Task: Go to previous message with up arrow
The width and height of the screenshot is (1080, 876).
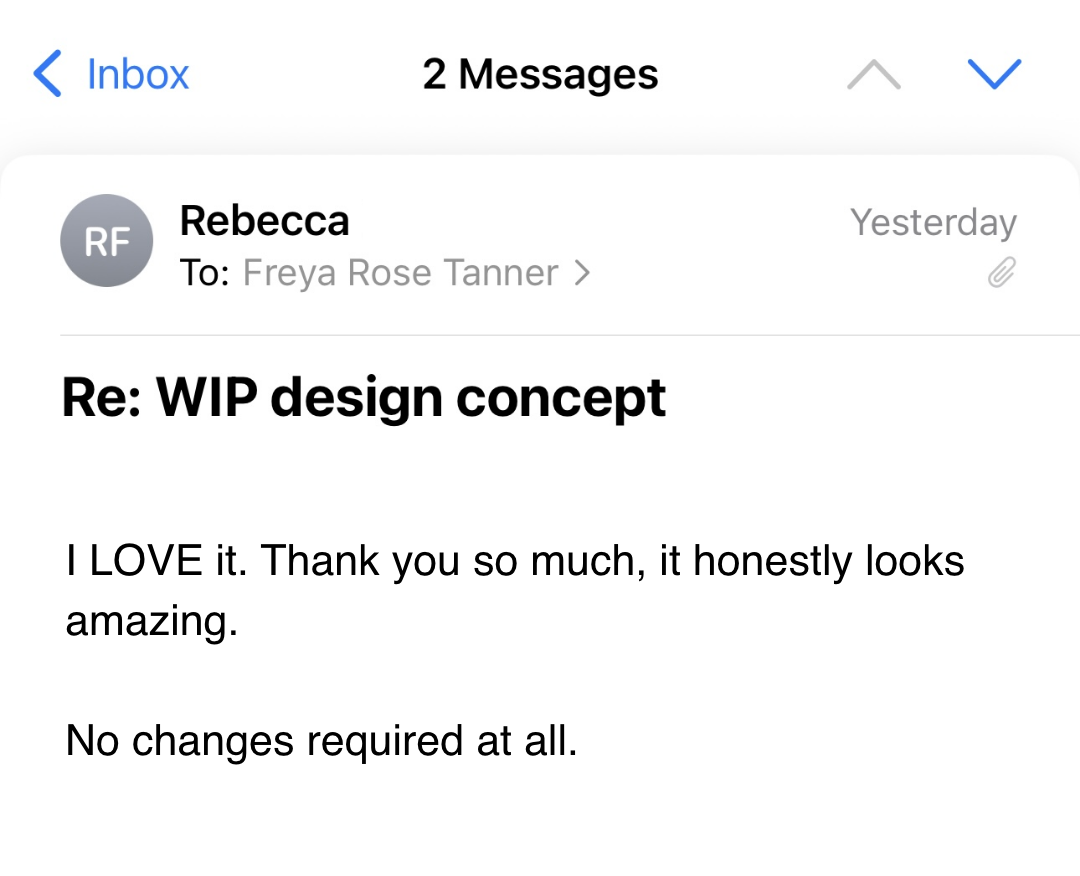Action: pyautogui.click(x=873, y=75)
